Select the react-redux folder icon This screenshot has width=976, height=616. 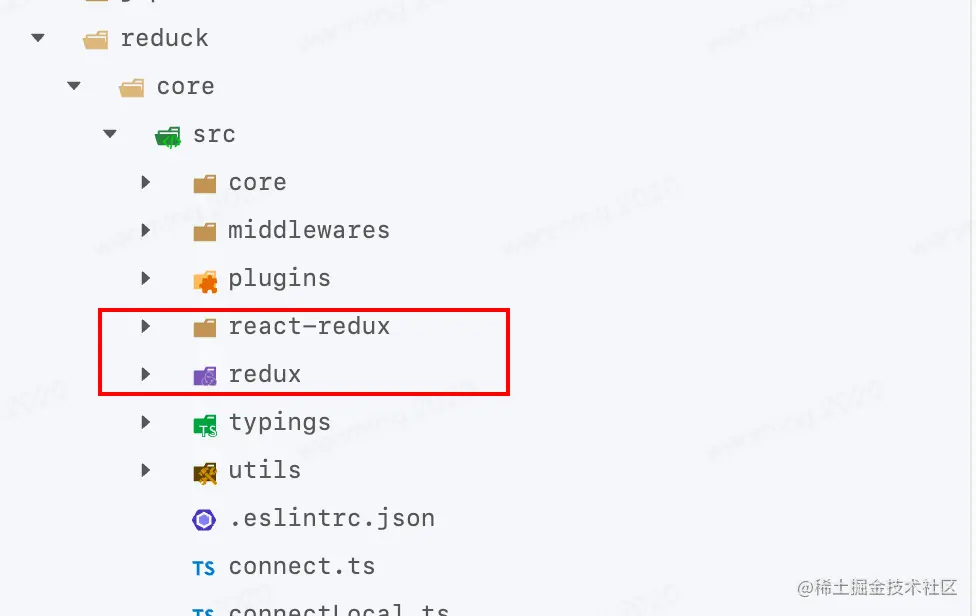(x=204, y=326)
